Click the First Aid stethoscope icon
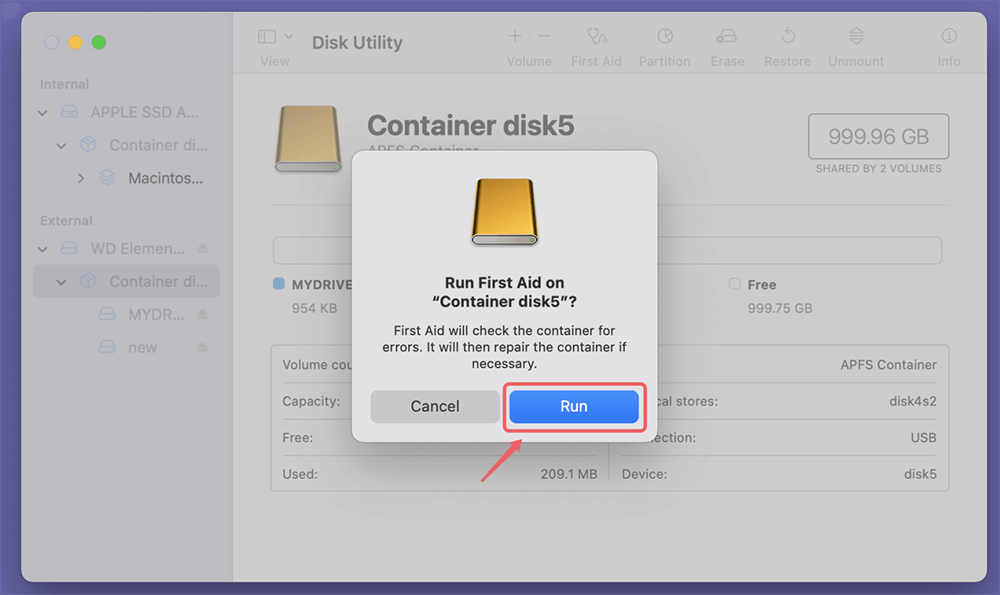Viewport: 1000px width, 595px height. tap(597, 37)
